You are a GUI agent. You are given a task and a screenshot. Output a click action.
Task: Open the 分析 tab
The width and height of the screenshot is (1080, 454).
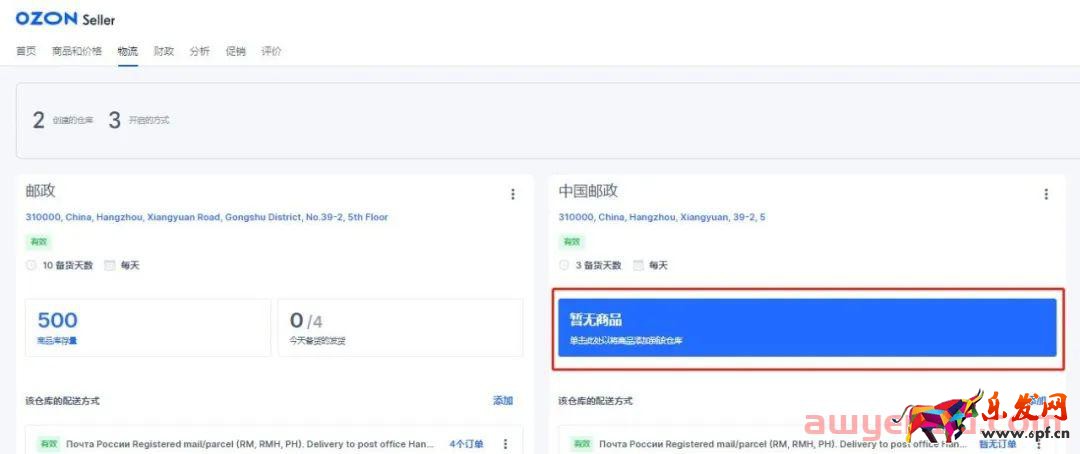coord(200,51)
